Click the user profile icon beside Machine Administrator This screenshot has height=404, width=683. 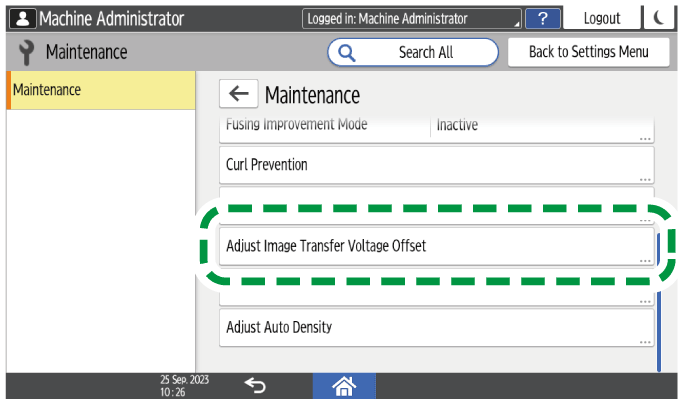click(22, 18)
